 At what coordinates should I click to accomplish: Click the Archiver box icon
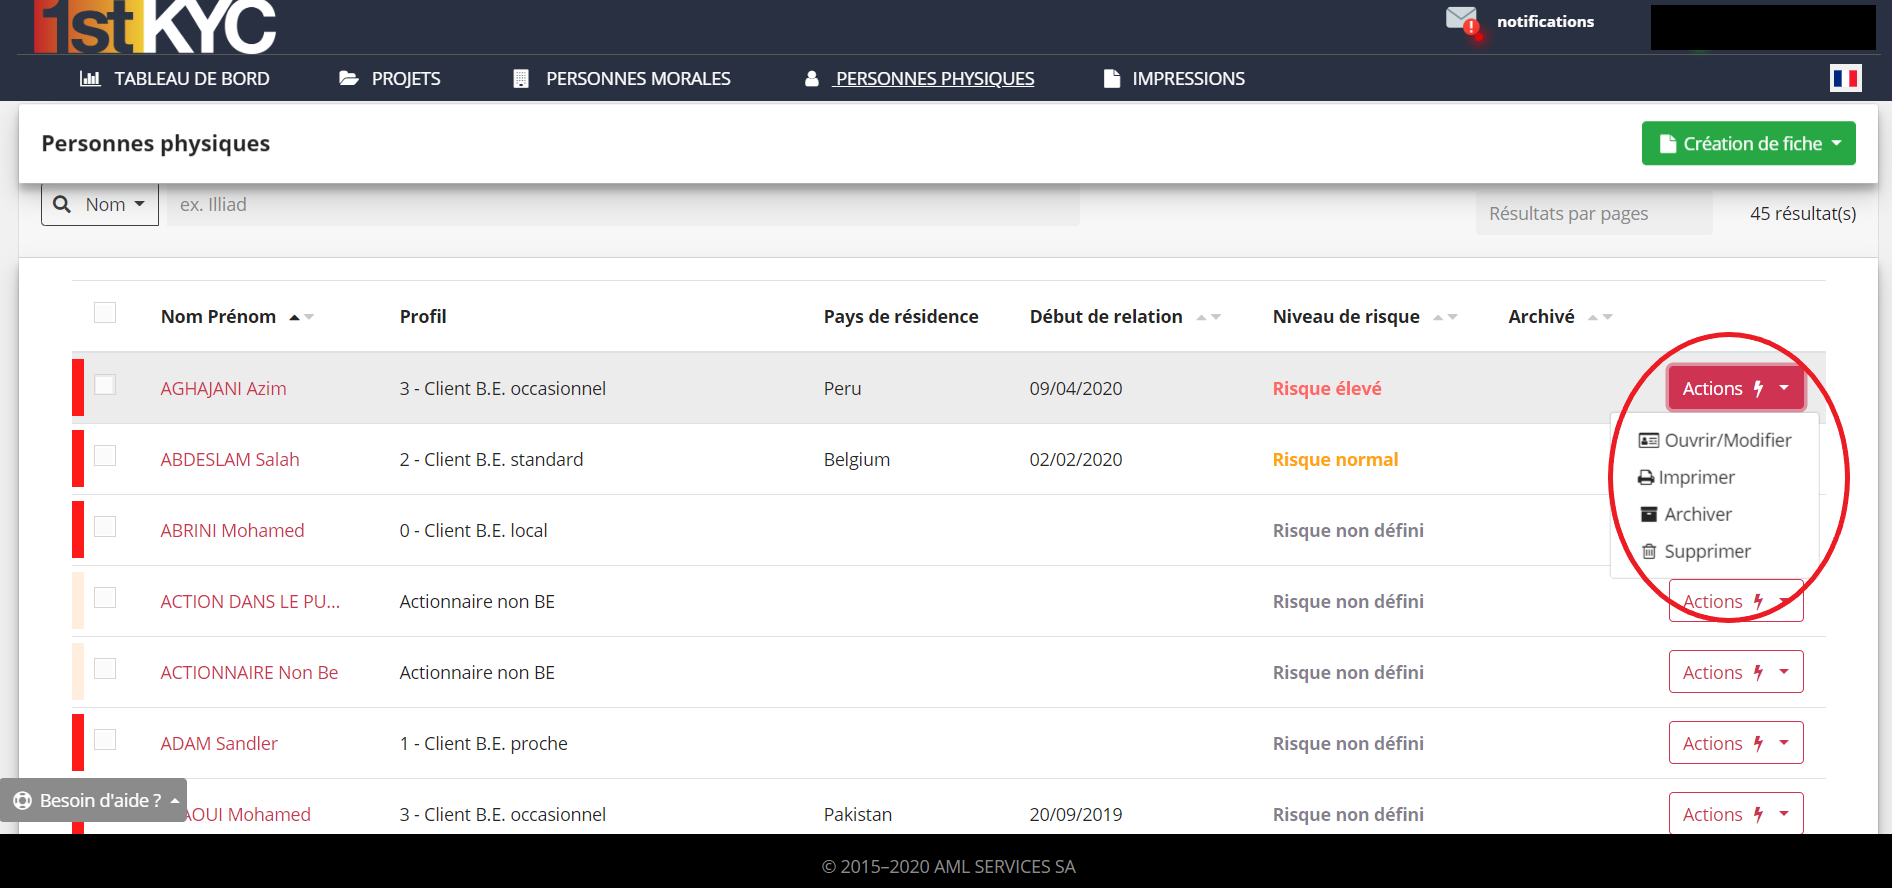pyautogui.click(x=1649, y=514)
